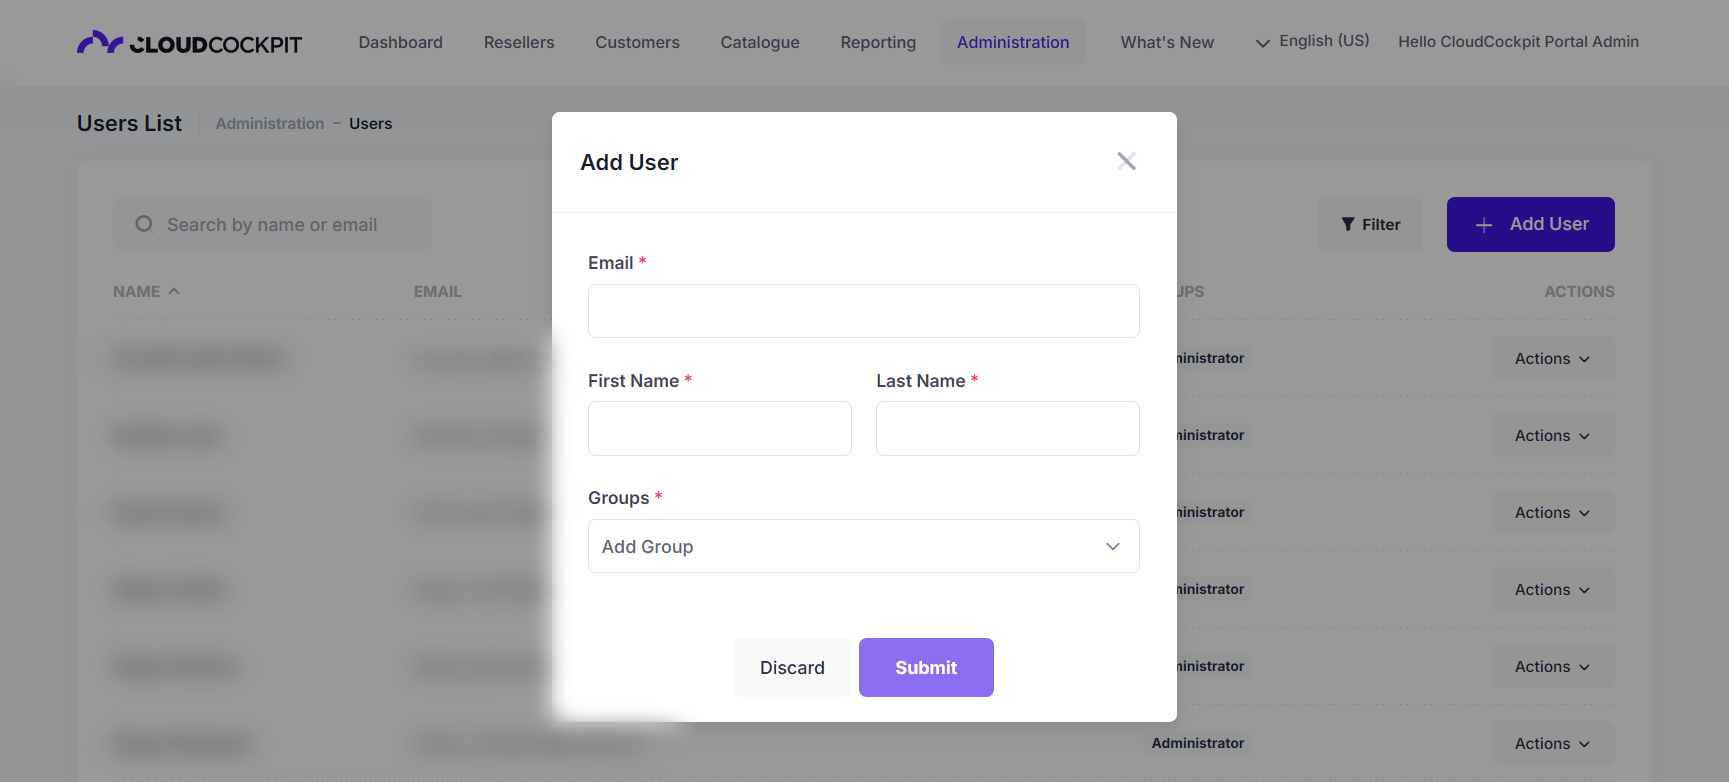
Task: Open the Catalogue menu item
Action: (760, 42)
